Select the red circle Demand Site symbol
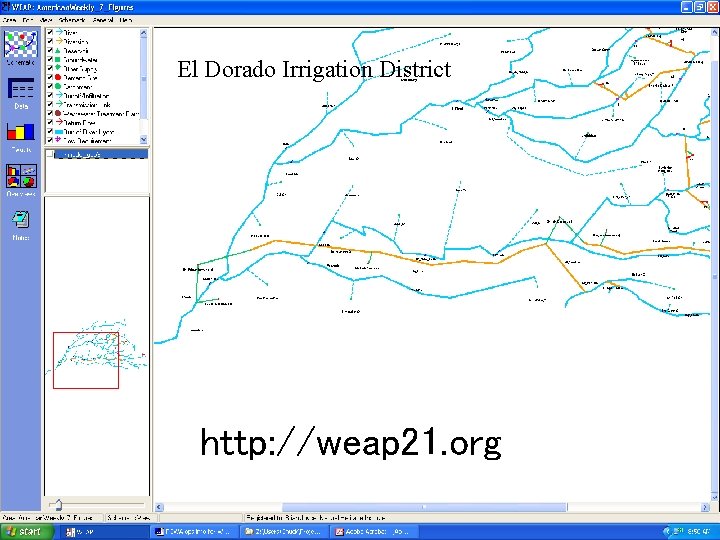This screenshot has height=540, width=720. click(58, 77)
